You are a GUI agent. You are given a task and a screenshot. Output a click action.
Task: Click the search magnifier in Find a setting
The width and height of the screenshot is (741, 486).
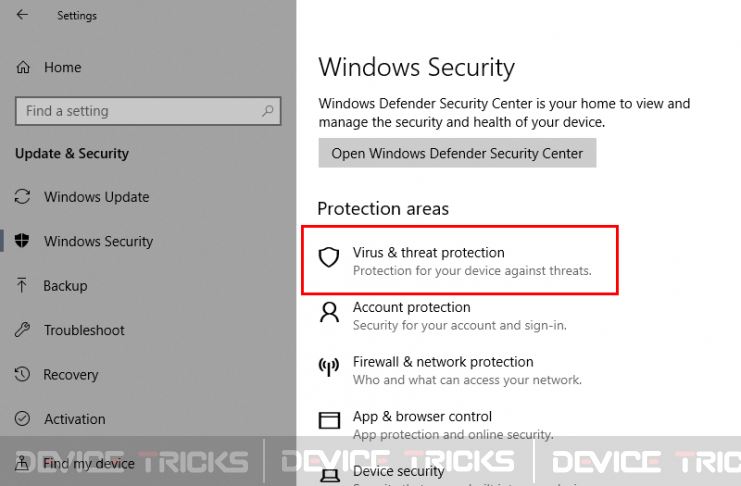267,111
